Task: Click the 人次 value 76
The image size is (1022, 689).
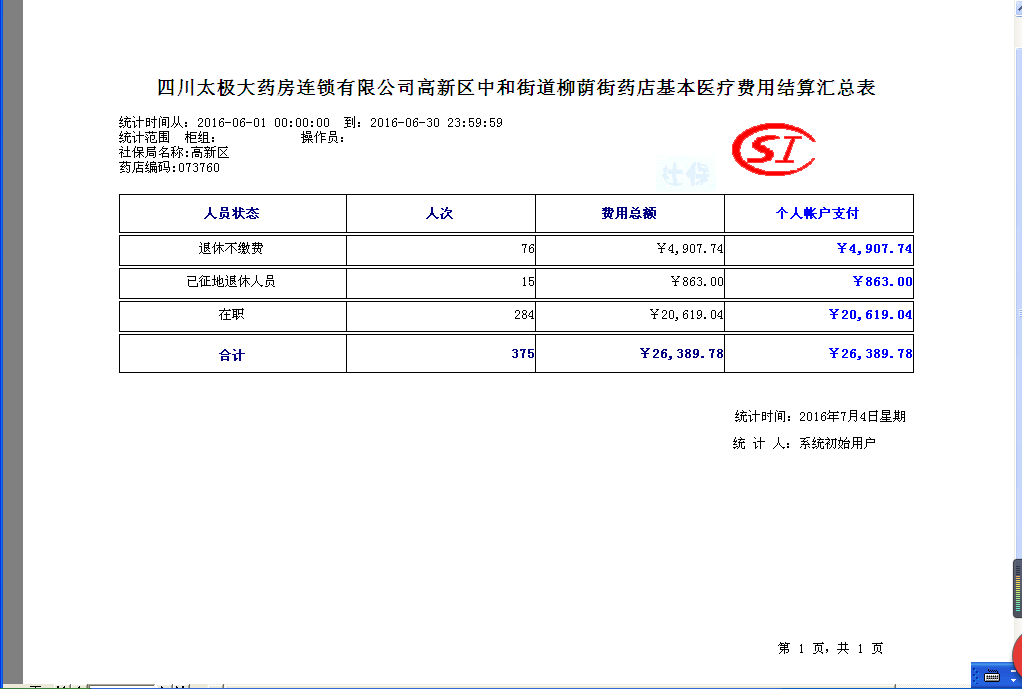Action: (x=528, y=249)
